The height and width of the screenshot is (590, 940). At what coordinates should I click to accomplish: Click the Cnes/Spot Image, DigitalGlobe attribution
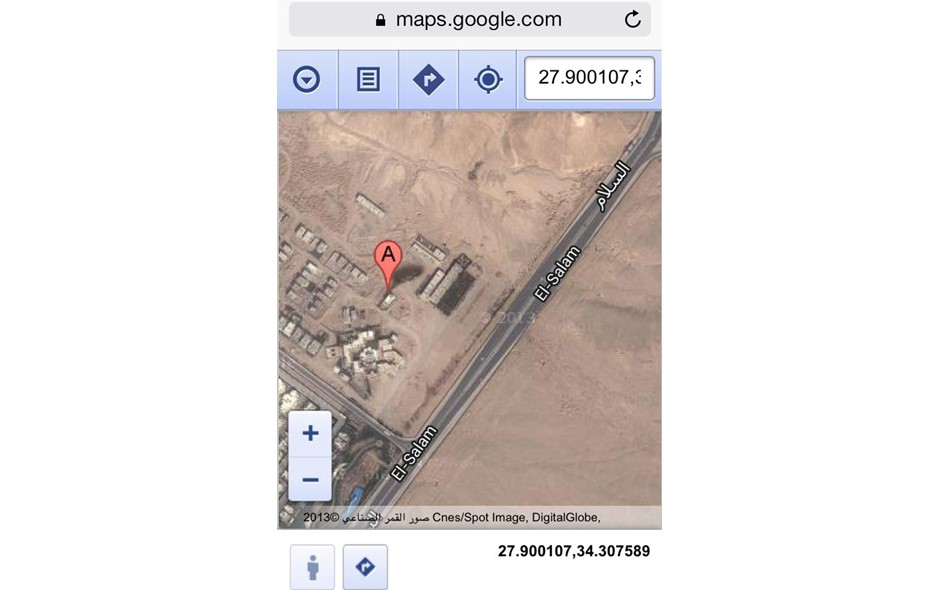[516, 517]
